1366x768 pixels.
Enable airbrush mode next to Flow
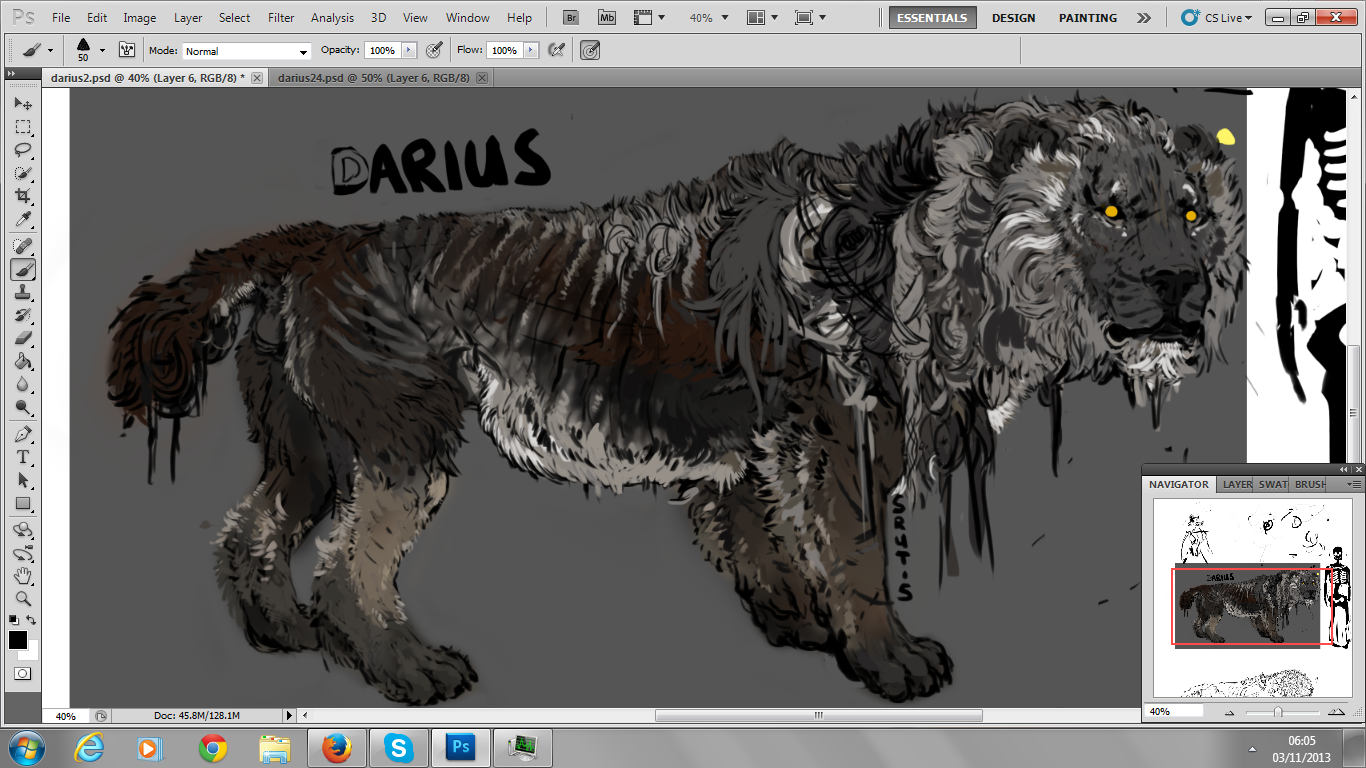557,50
